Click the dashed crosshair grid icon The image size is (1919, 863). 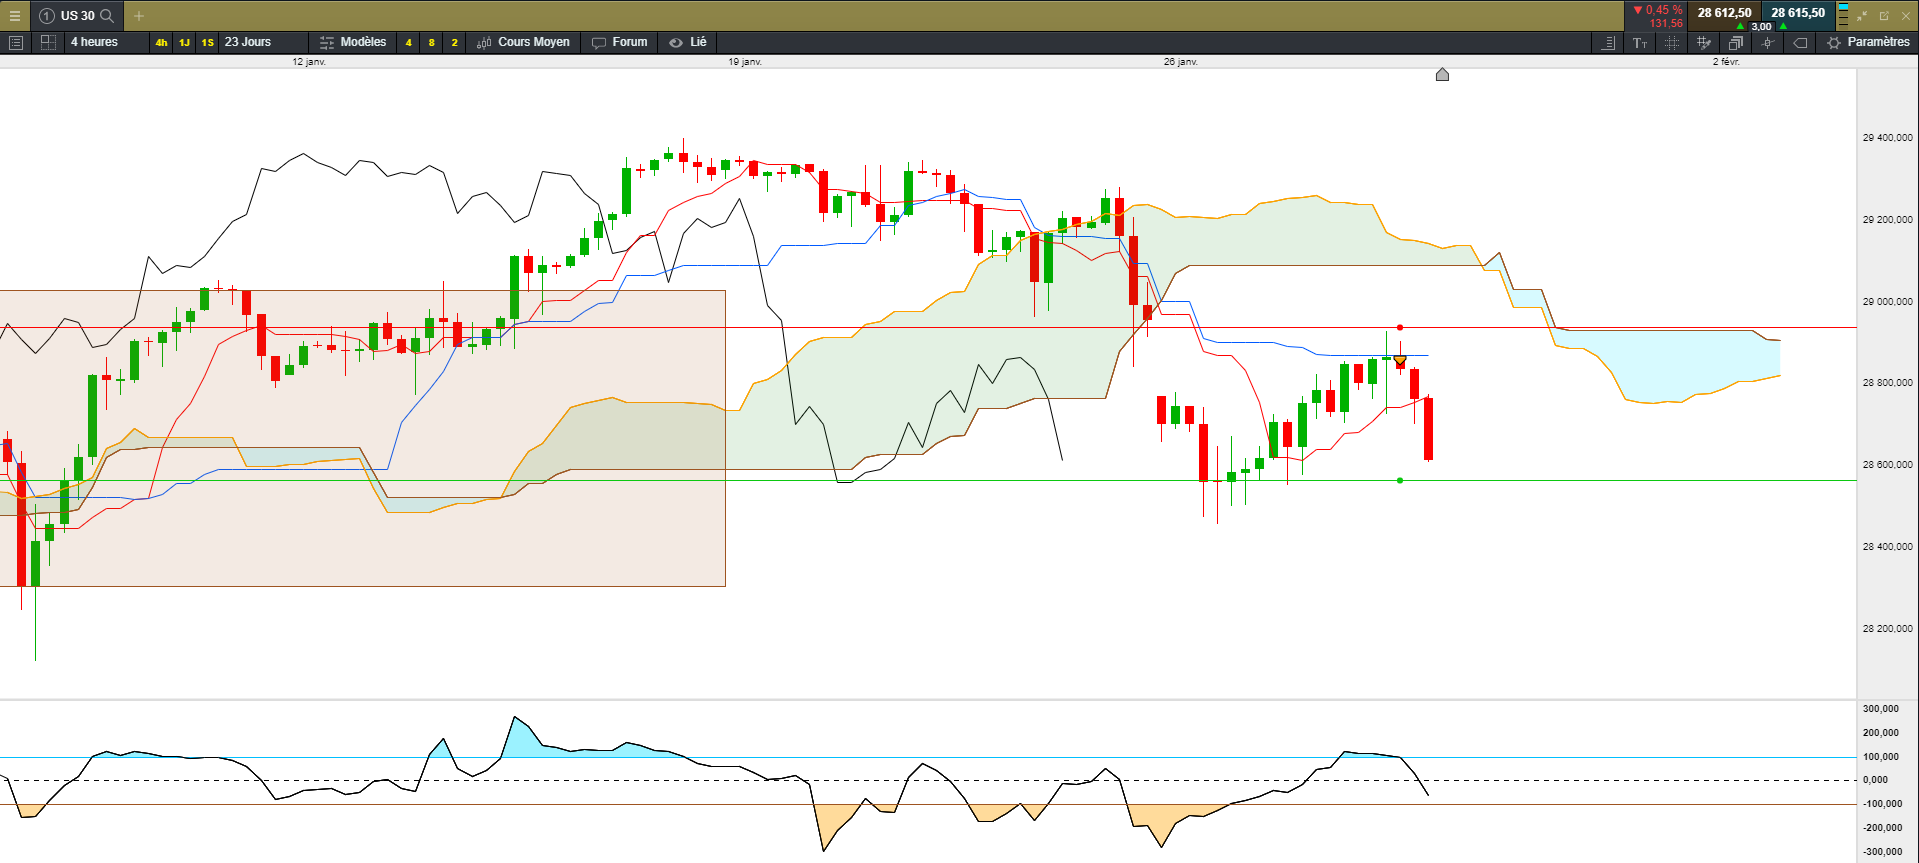tap(1672, 43)
